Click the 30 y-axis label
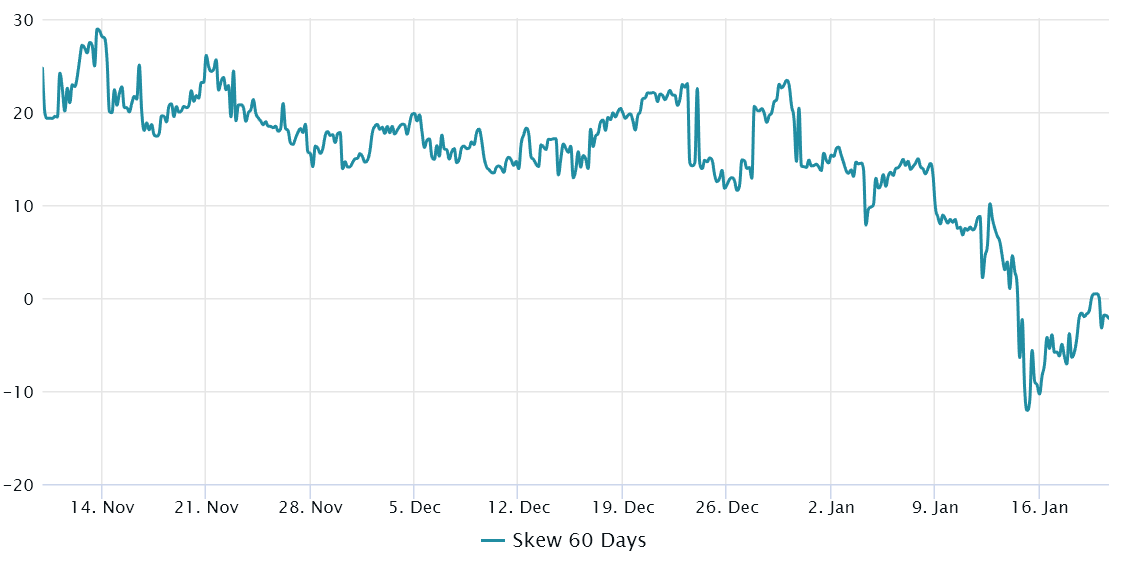The width and height of the screenshot is (1124, 567). tap(23, 20)
